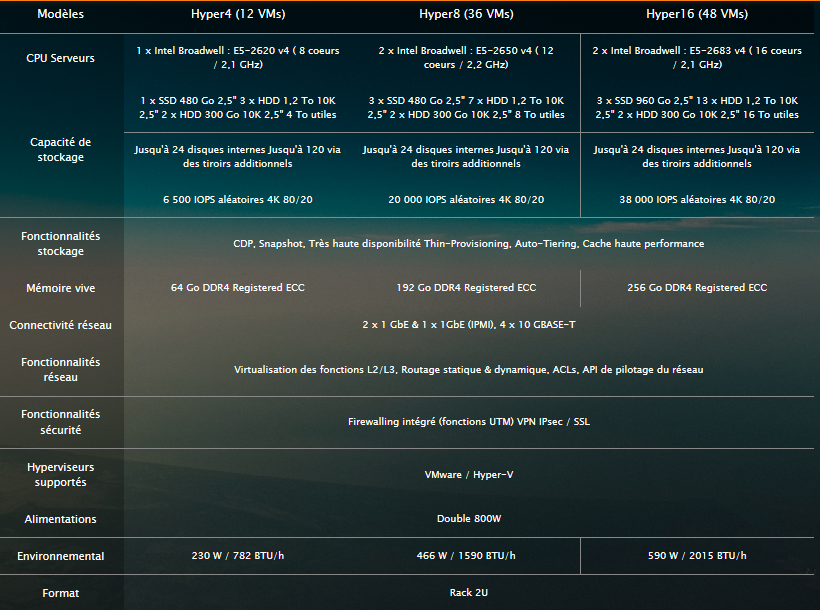Click '230 W / 782 BTU/h'

pyautogui.click(x=238, y=556)
